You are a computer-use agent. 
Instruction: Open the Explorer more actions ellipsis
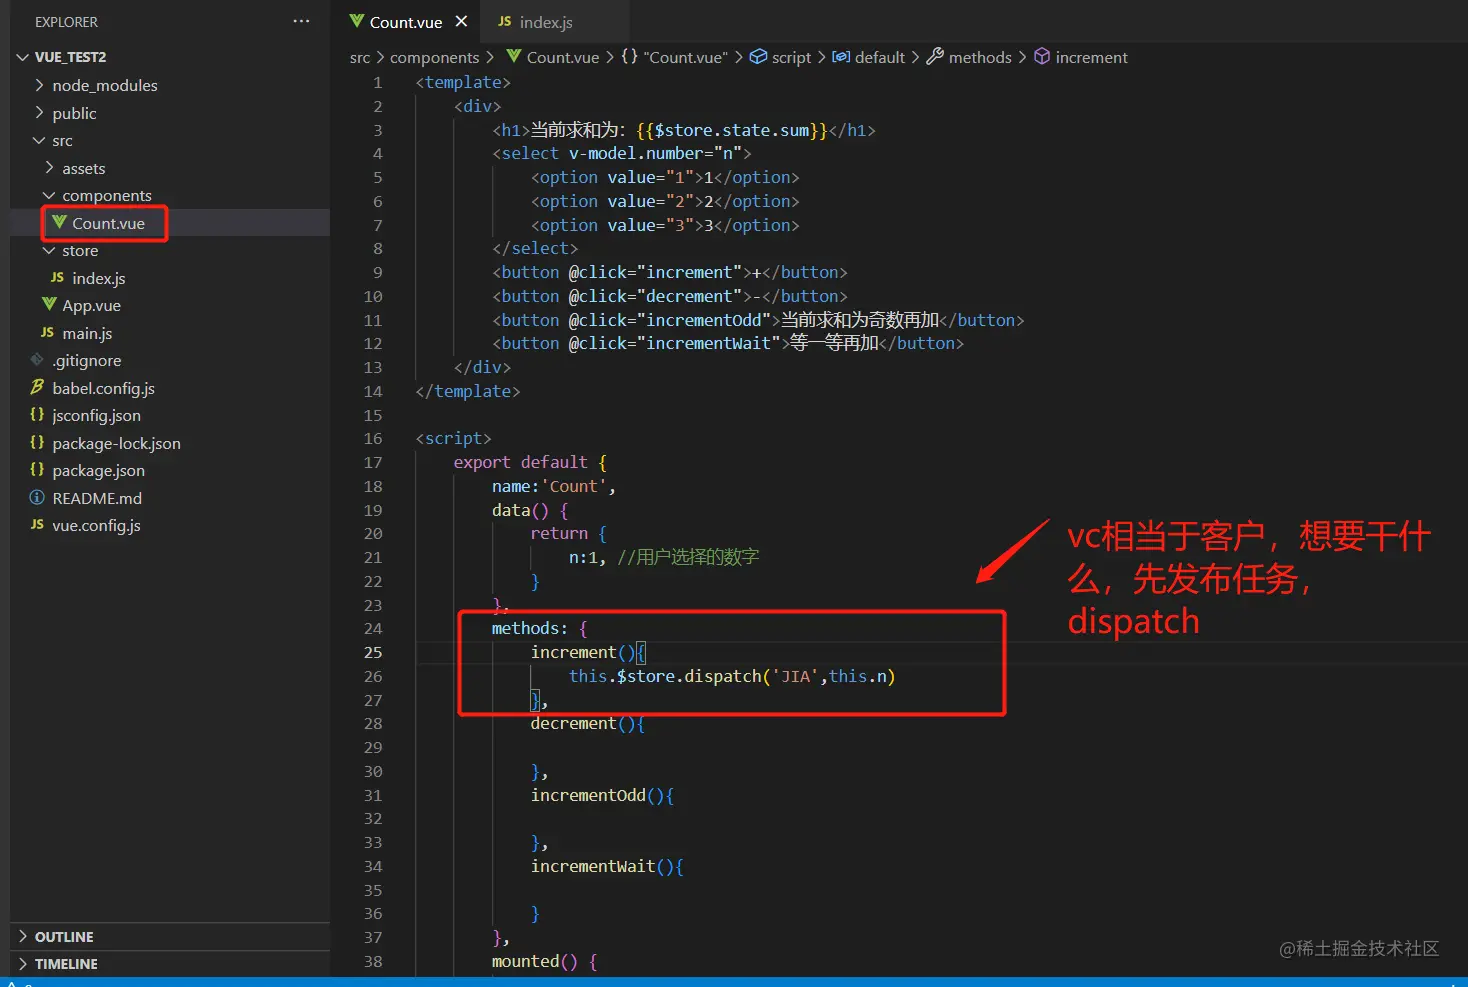[x=301, y=21]
